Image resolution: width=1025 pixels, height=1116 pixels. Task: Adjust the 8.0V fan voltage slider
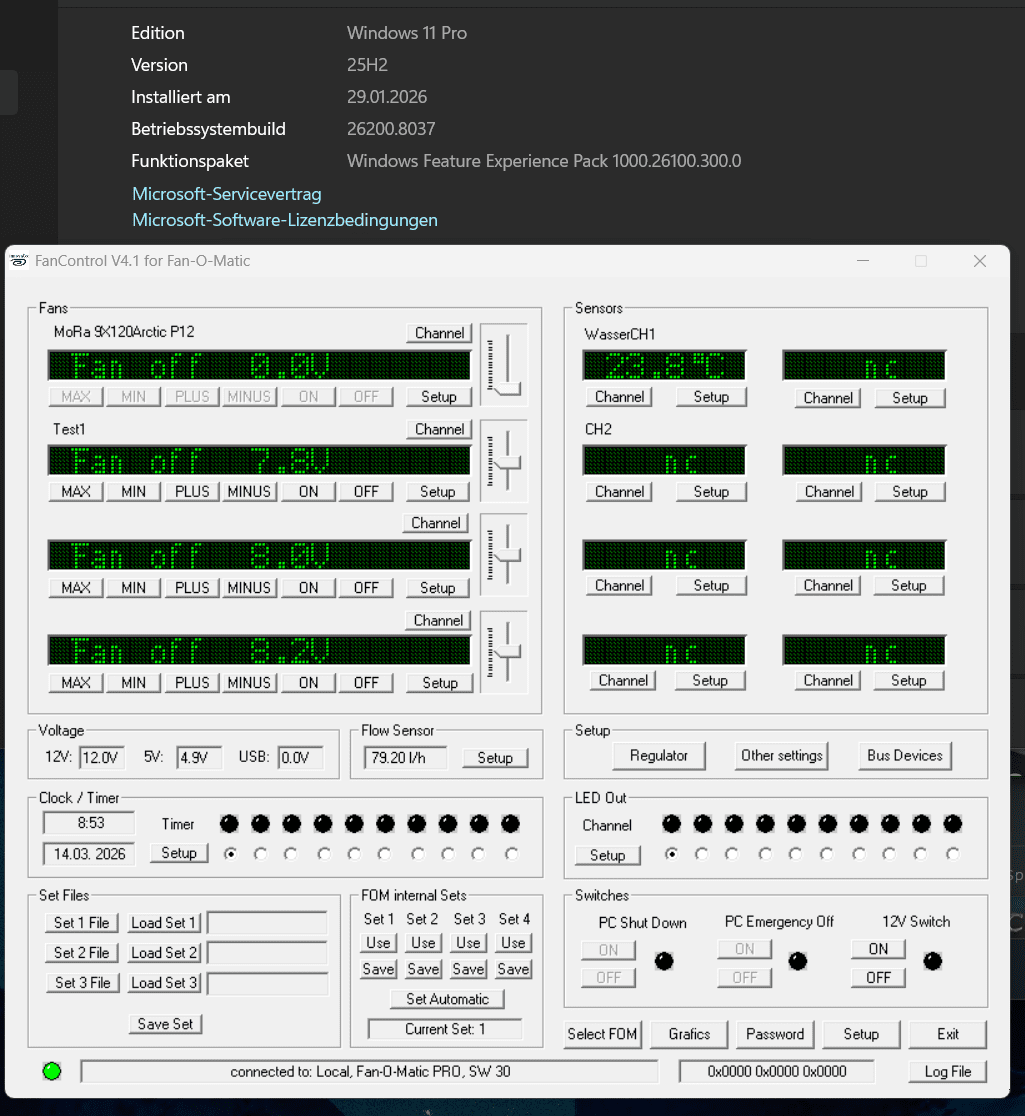[508, 557]
